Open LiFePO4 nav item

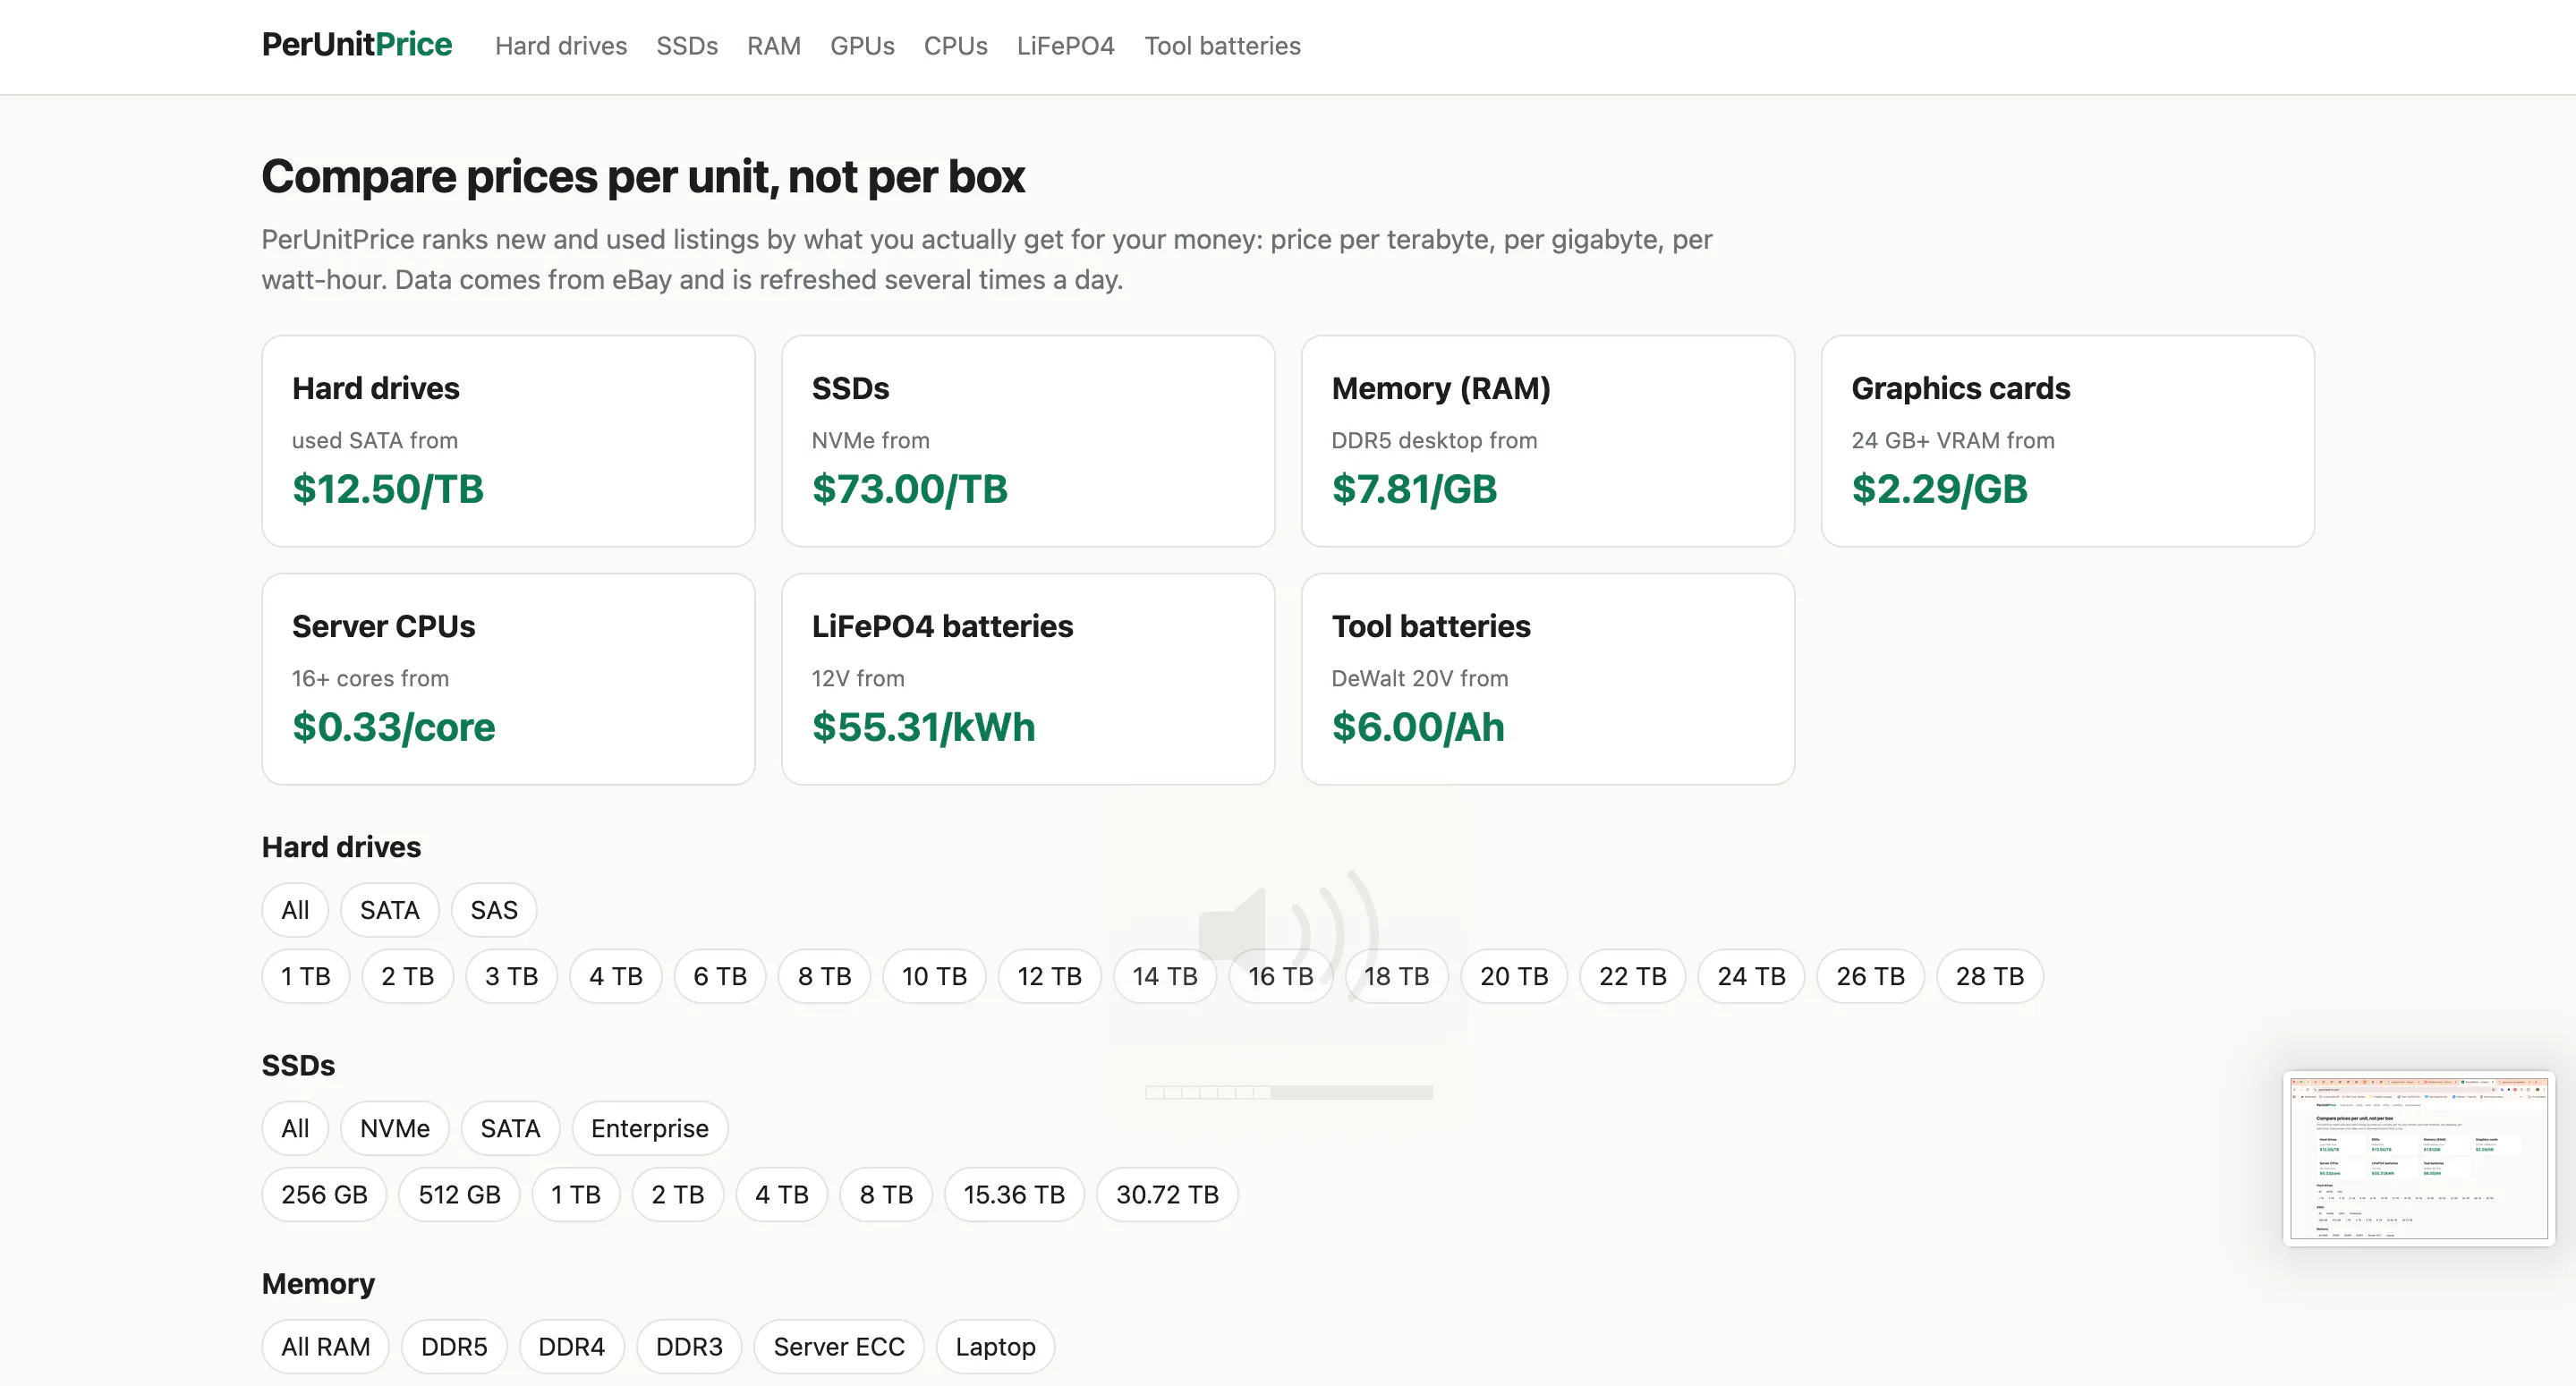(1065, 46)
